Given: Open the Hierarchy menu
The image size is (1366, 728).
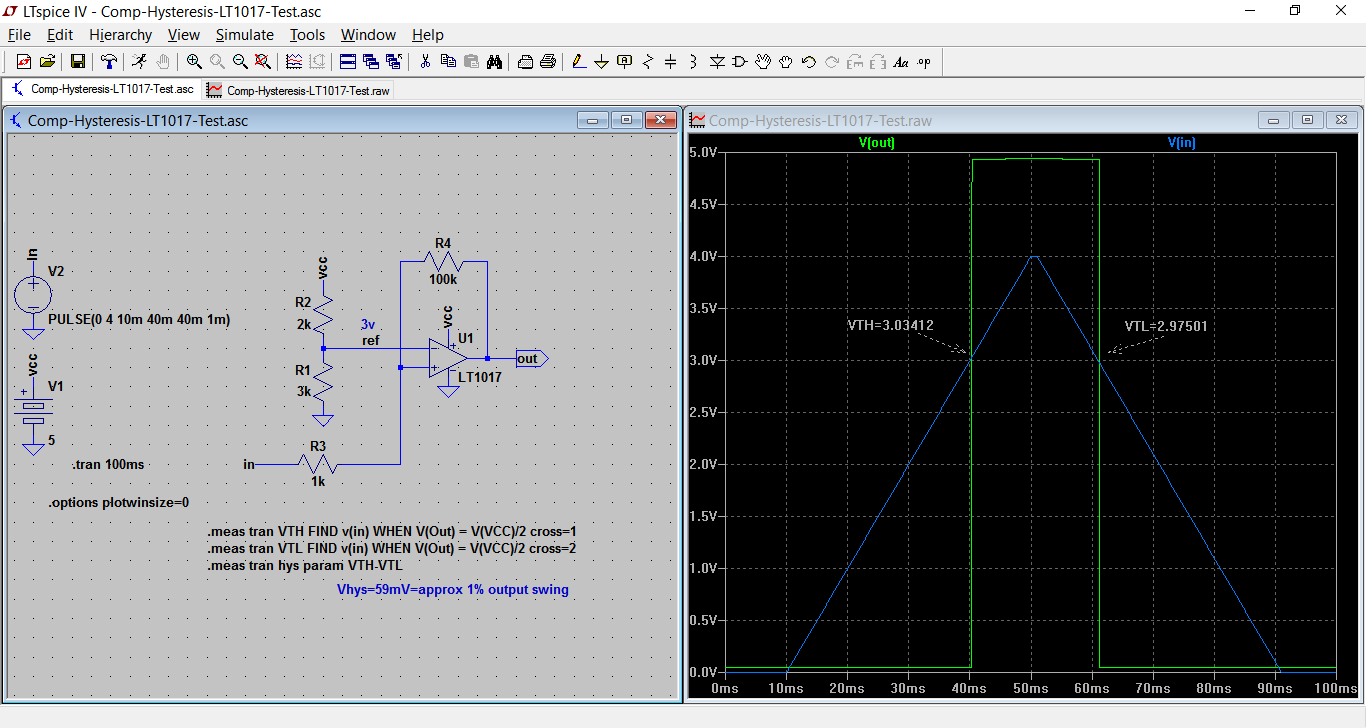Looking at the screenshot, I should tap(120, 35).
